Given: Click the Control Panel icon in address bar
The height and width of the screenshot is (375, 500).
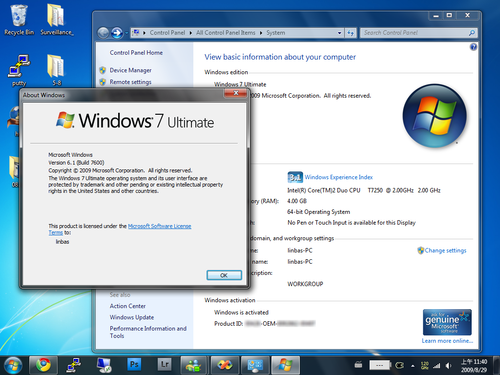Looking at the screenshot, I should [136, 33].
